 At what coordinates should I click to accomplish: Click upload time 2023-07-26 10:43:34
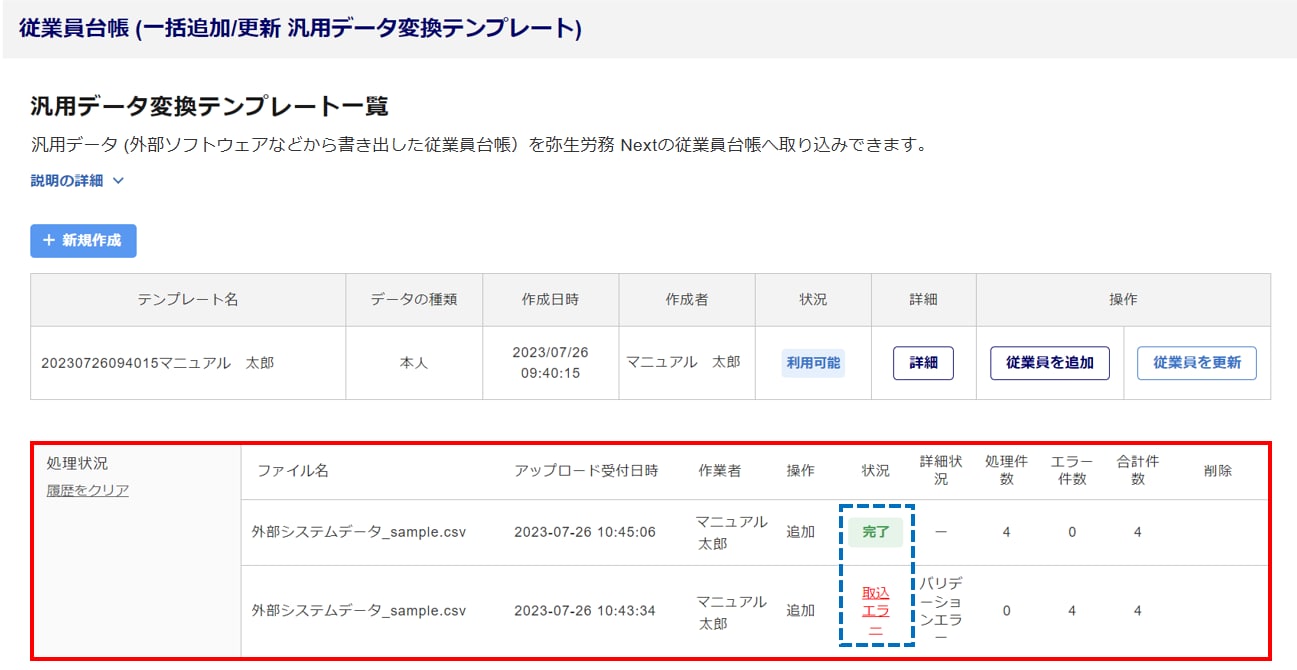click(x=585, y=611)
